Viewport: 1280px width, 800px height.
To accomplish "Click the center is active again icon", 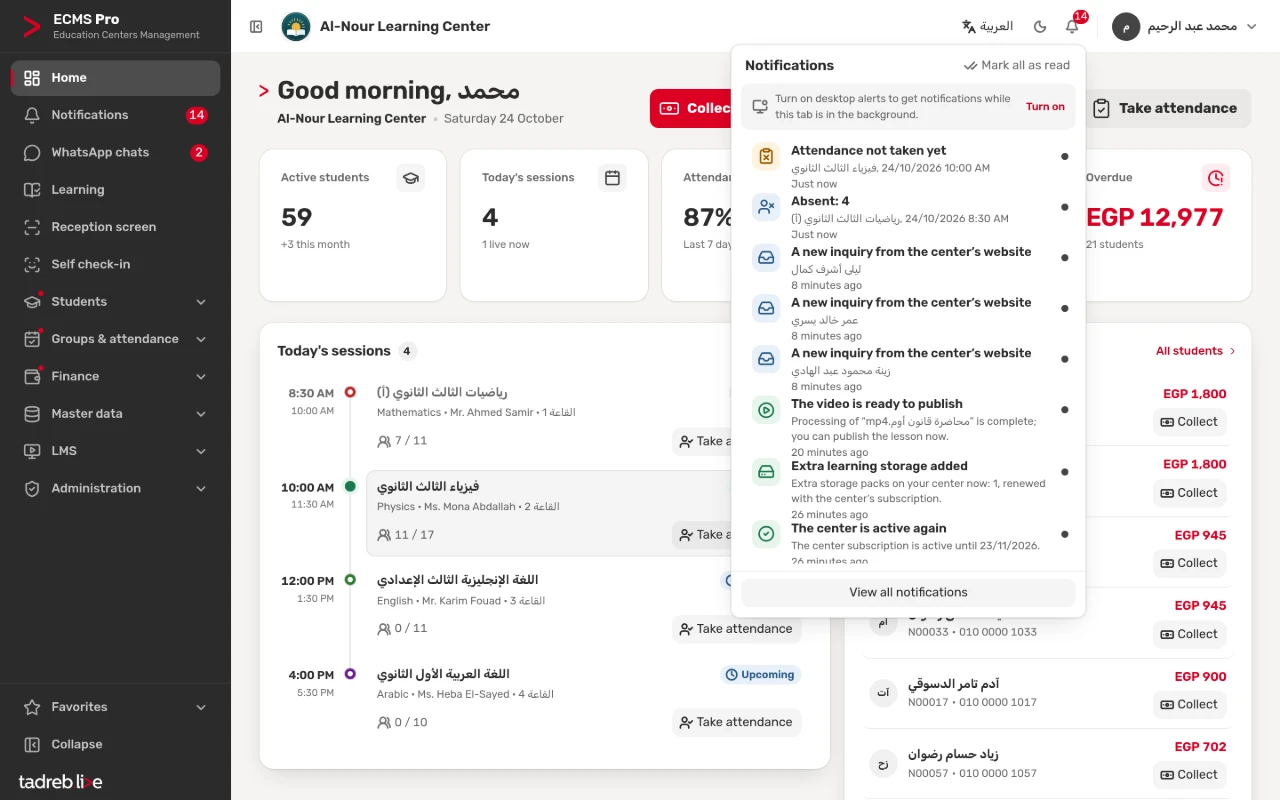I will [766, 534].
